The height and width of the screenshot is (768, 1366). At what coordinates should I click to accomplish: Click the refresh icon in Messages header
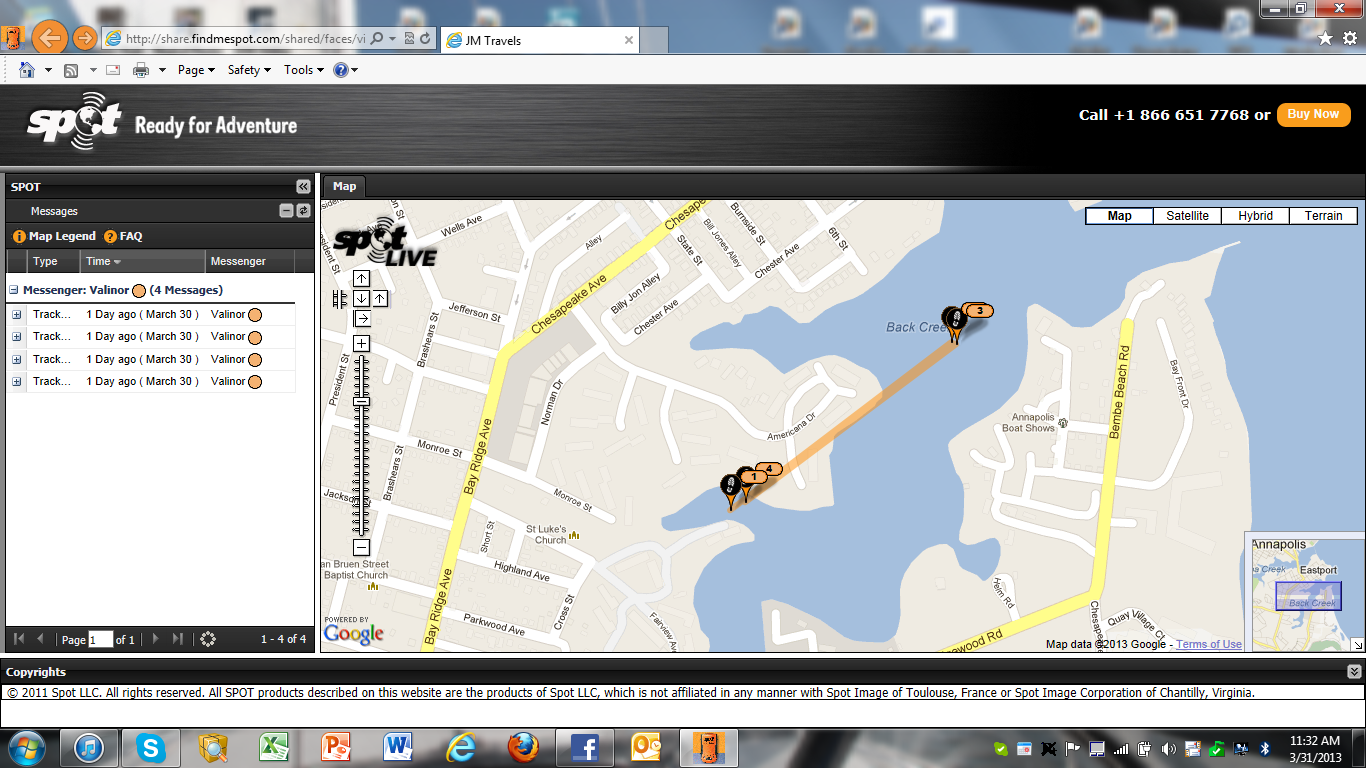tap(303, 211)
